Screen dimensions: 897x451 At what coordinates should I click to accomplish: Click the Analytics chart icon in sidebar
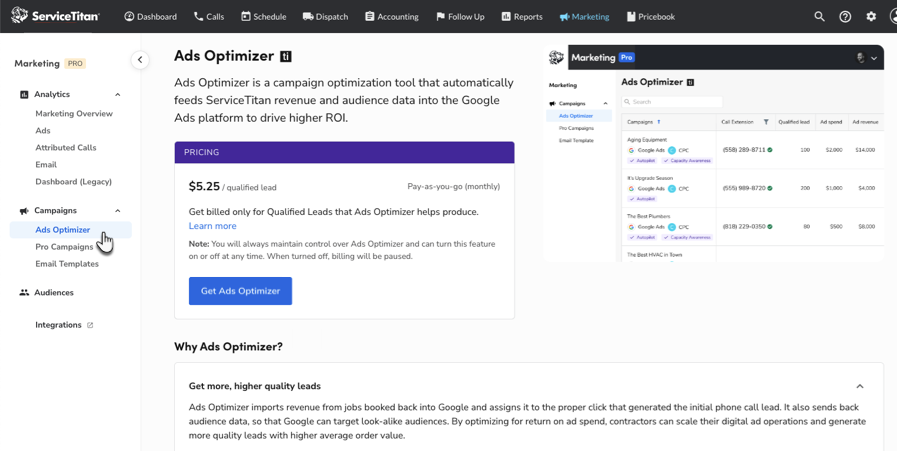click(24, 94)
